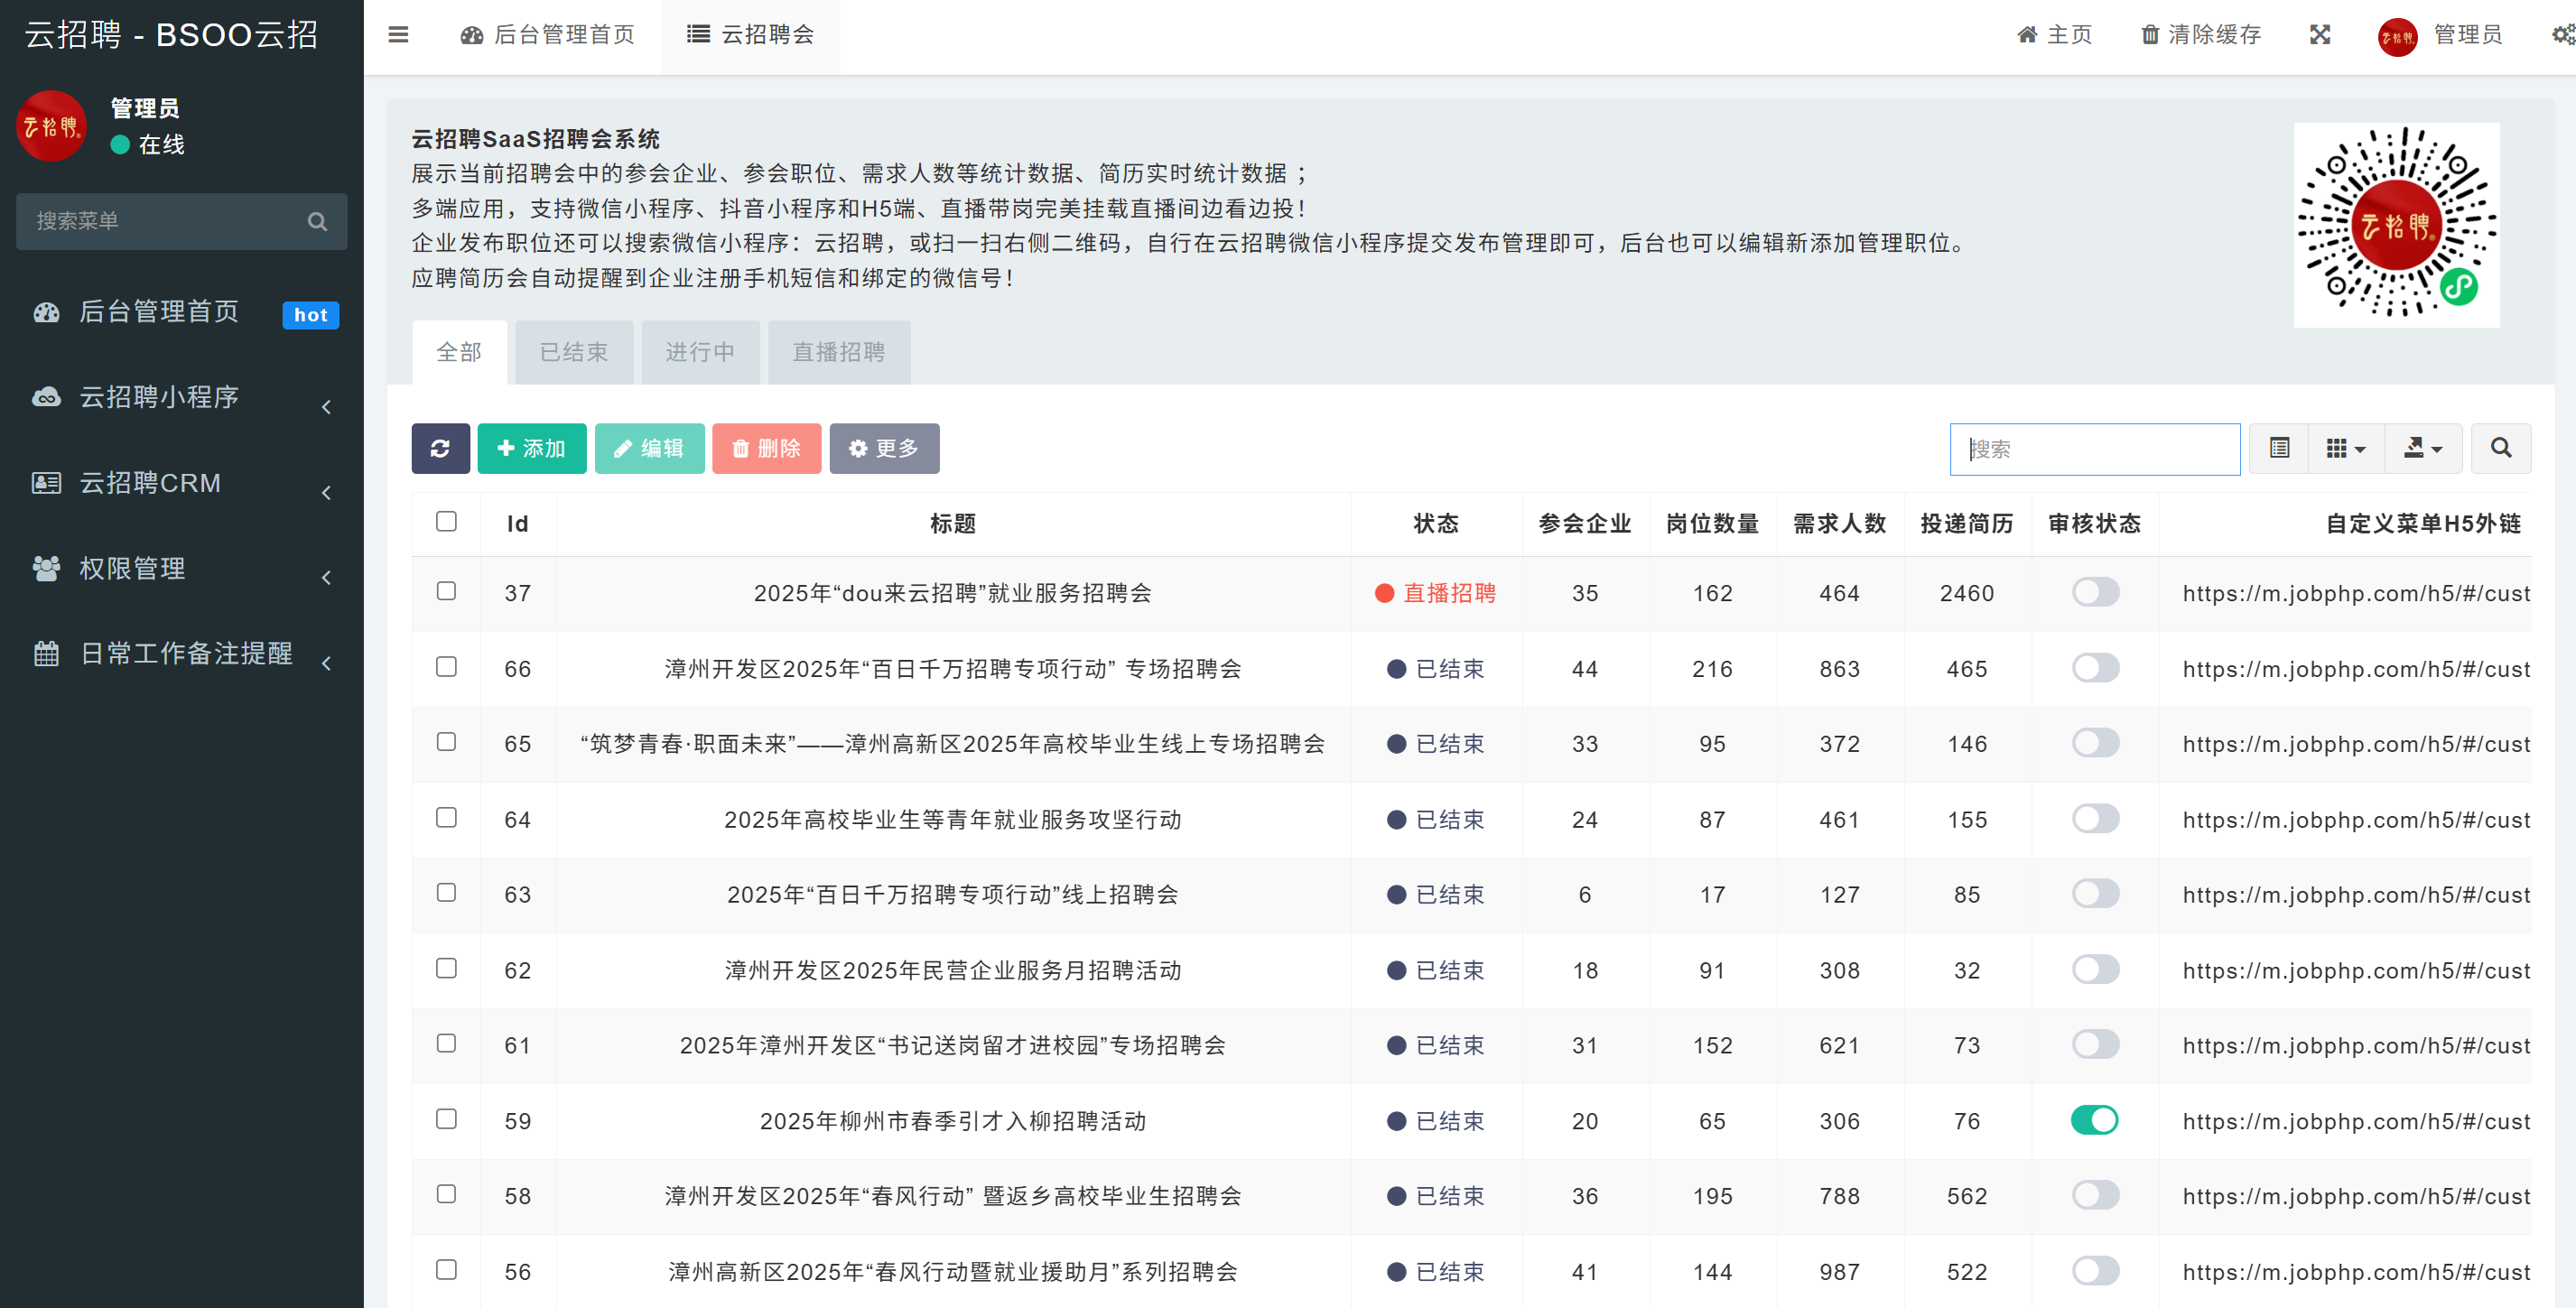Open the column visibility dropdown
Viewport: 2576px width, 1308px height.
tap(2346, 448)
